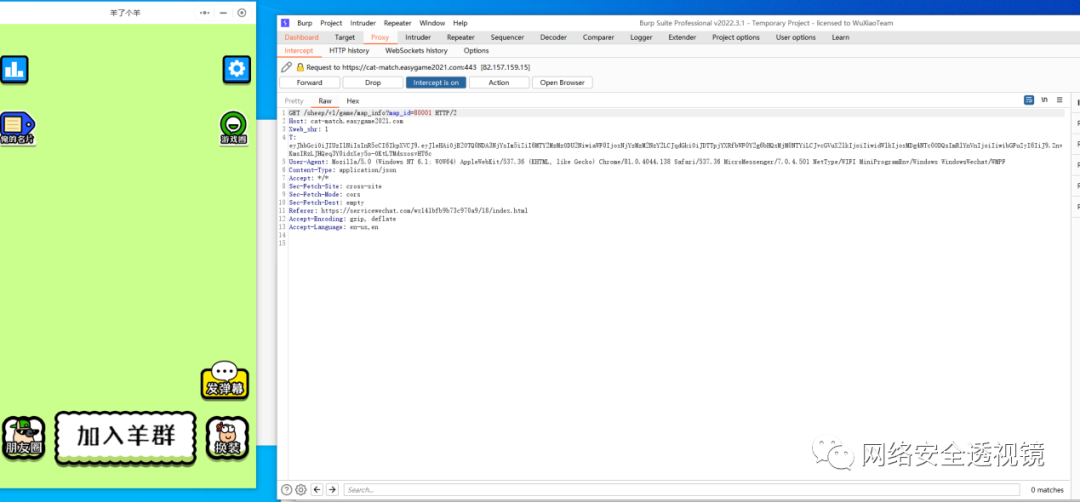Tap the name card tag icon in game
The height and width of the screenshot is (502, 1080).
point(17,128)
